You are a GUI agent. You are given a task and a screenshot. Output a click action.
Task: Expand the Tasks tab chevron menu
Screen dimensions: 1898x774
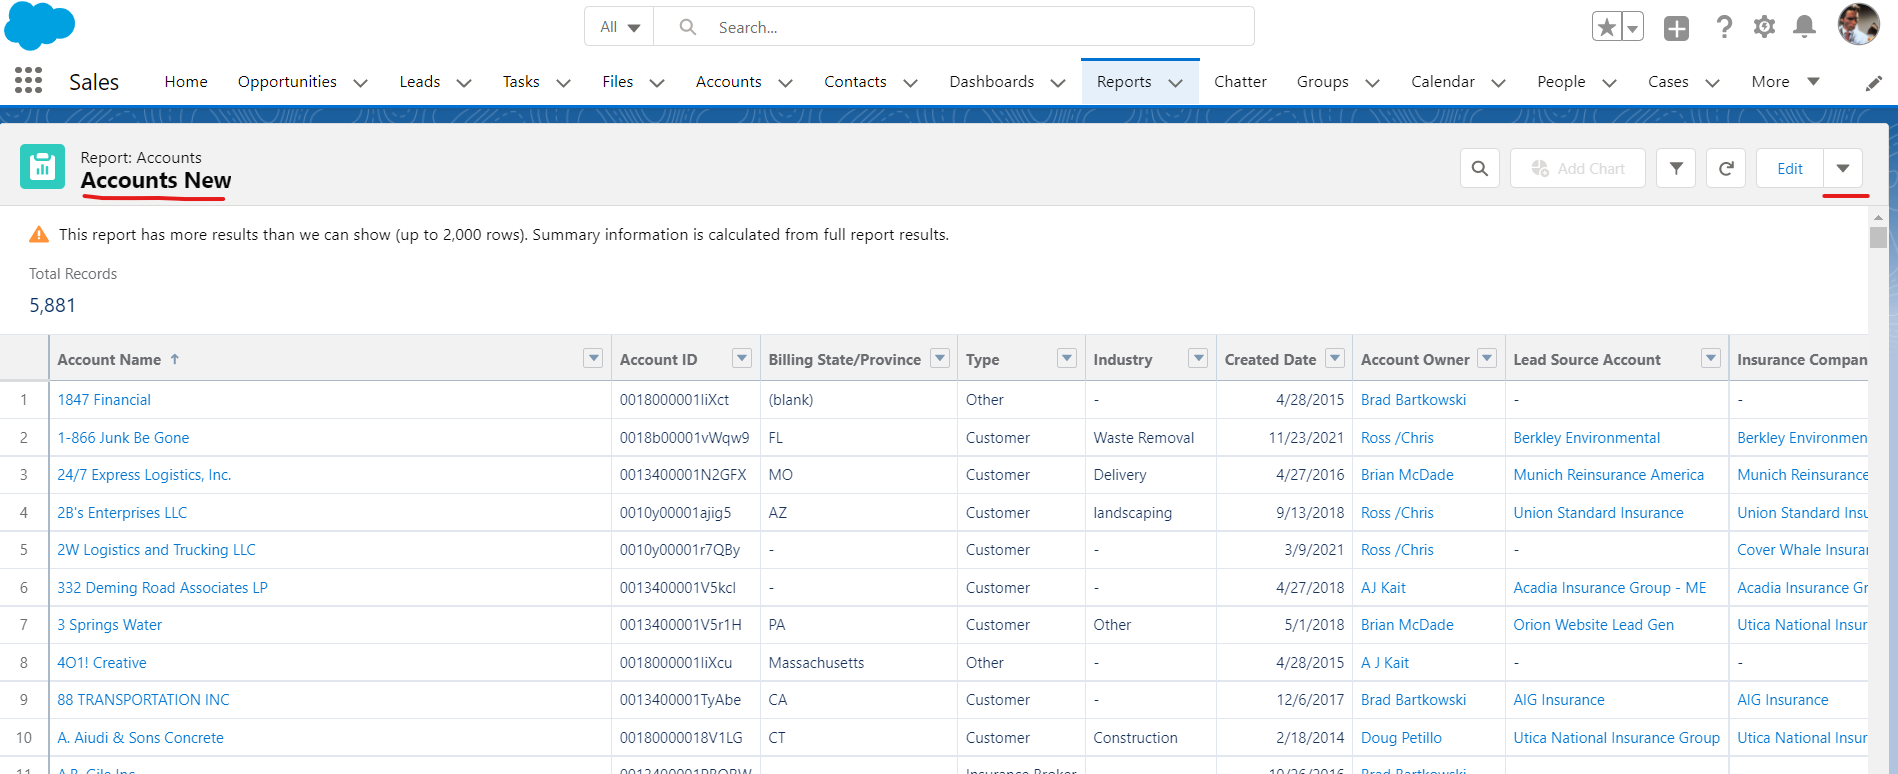(x=563, y=83)
